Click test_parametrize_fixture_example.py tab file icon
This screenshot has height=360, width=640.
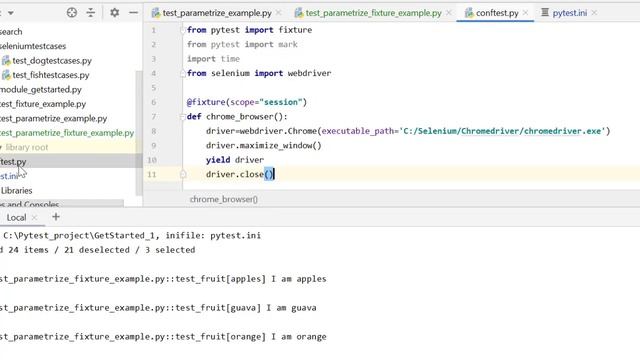click(x=299, y=13)
